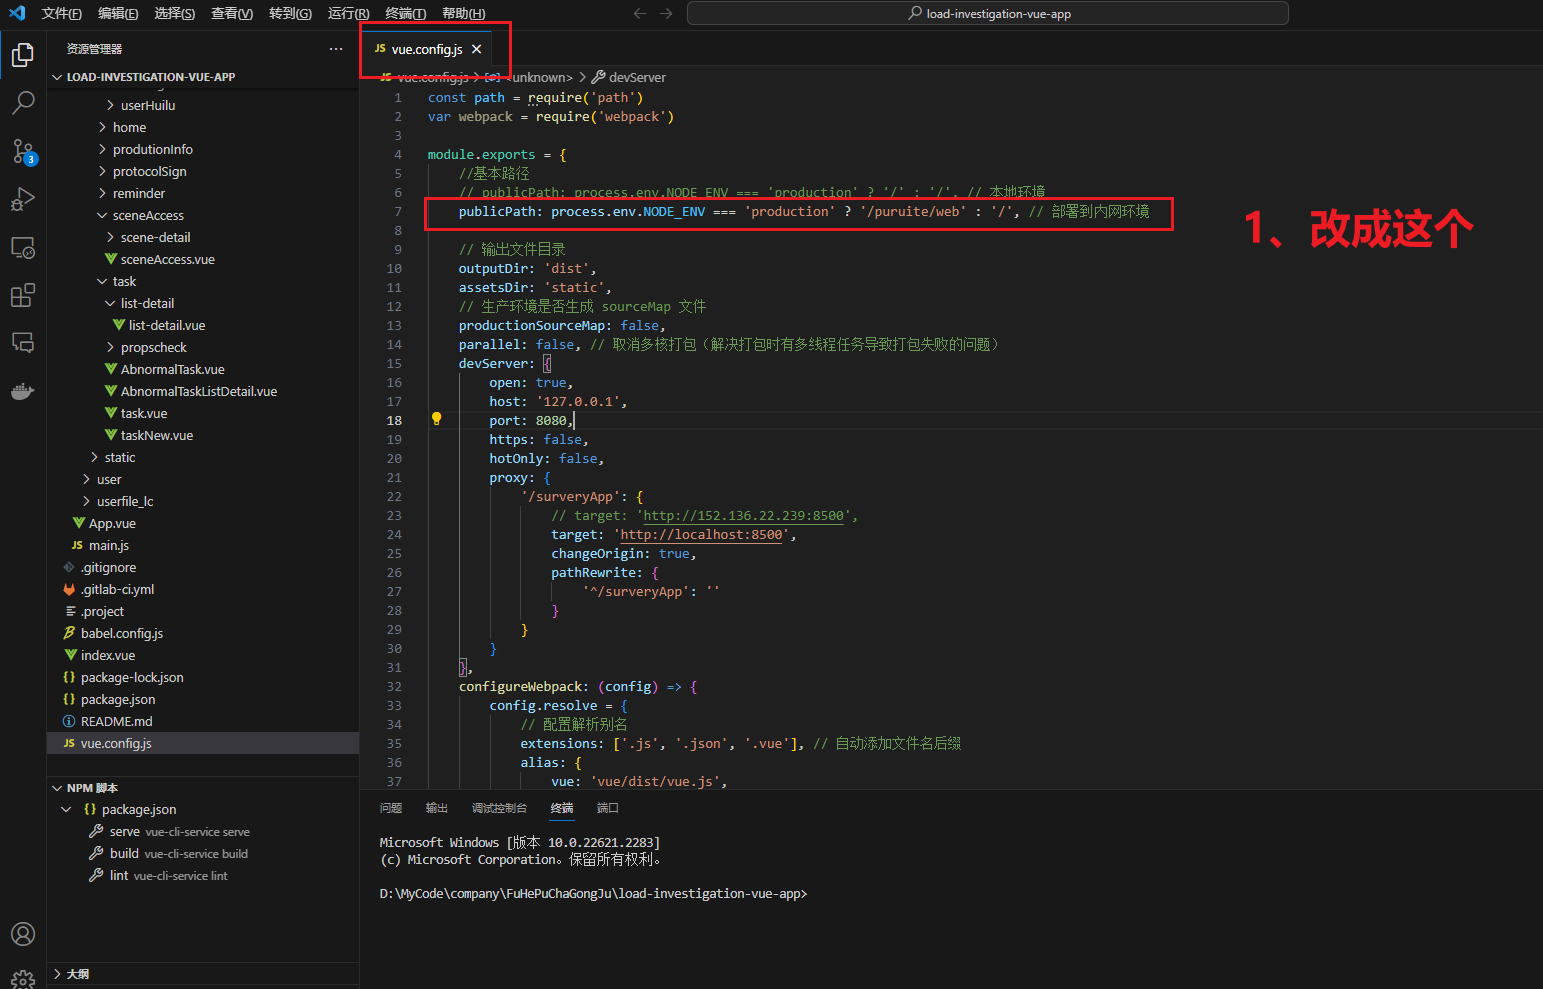Click the Accounts icon in activity bar
1543x989 pixels.
(23, 934)
